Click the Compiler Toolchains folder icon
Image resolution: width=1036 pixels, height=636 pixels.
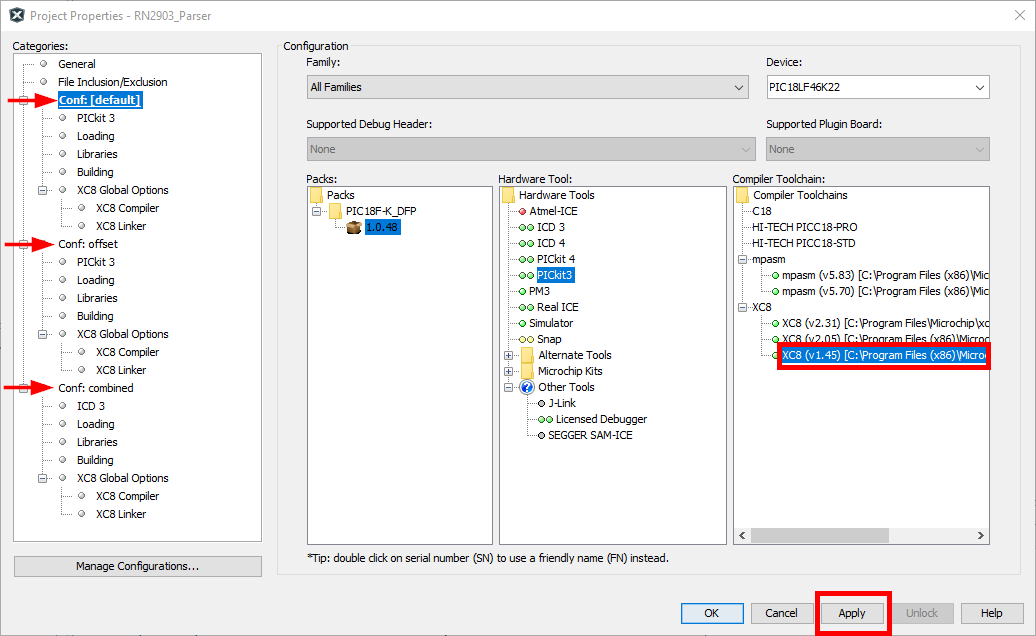tap(743, 195)
